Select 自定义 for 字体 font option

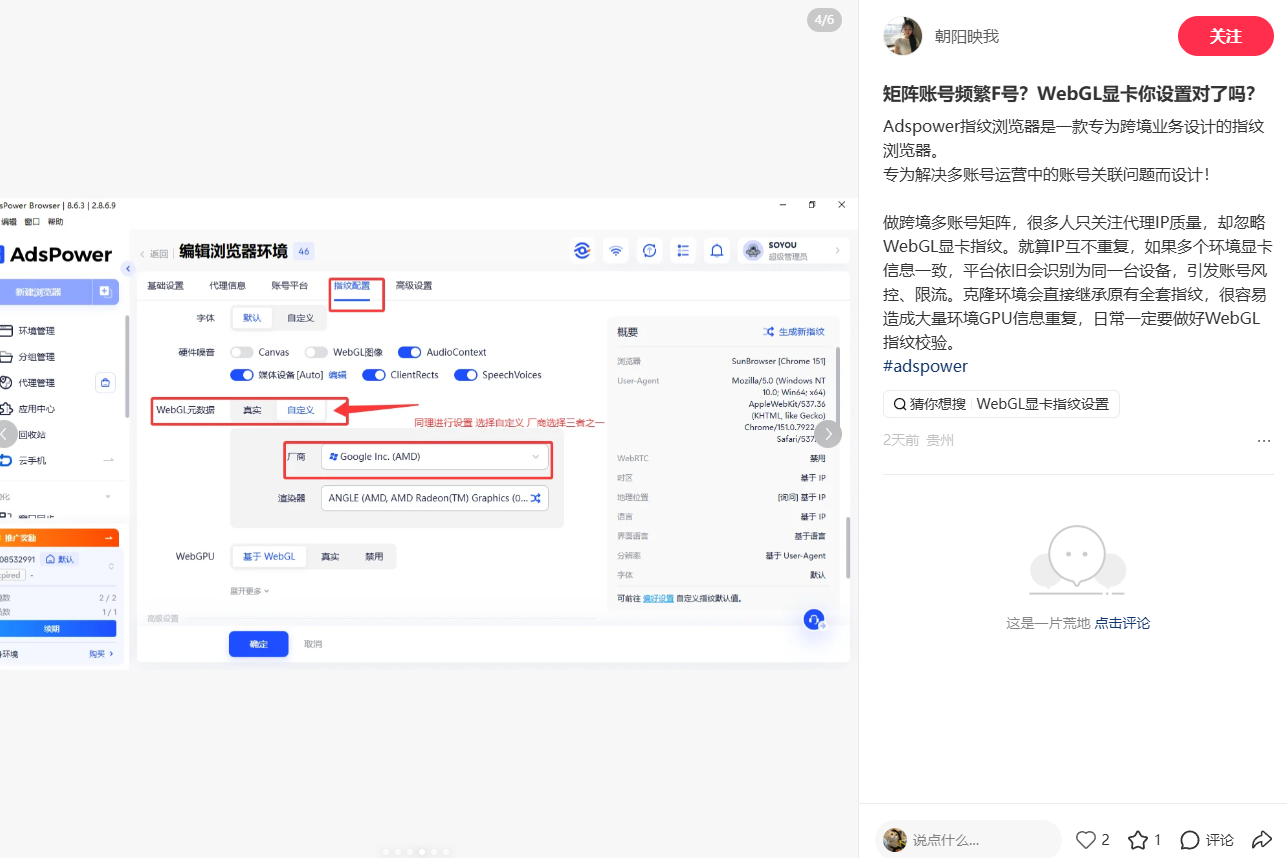pos(301,318)
